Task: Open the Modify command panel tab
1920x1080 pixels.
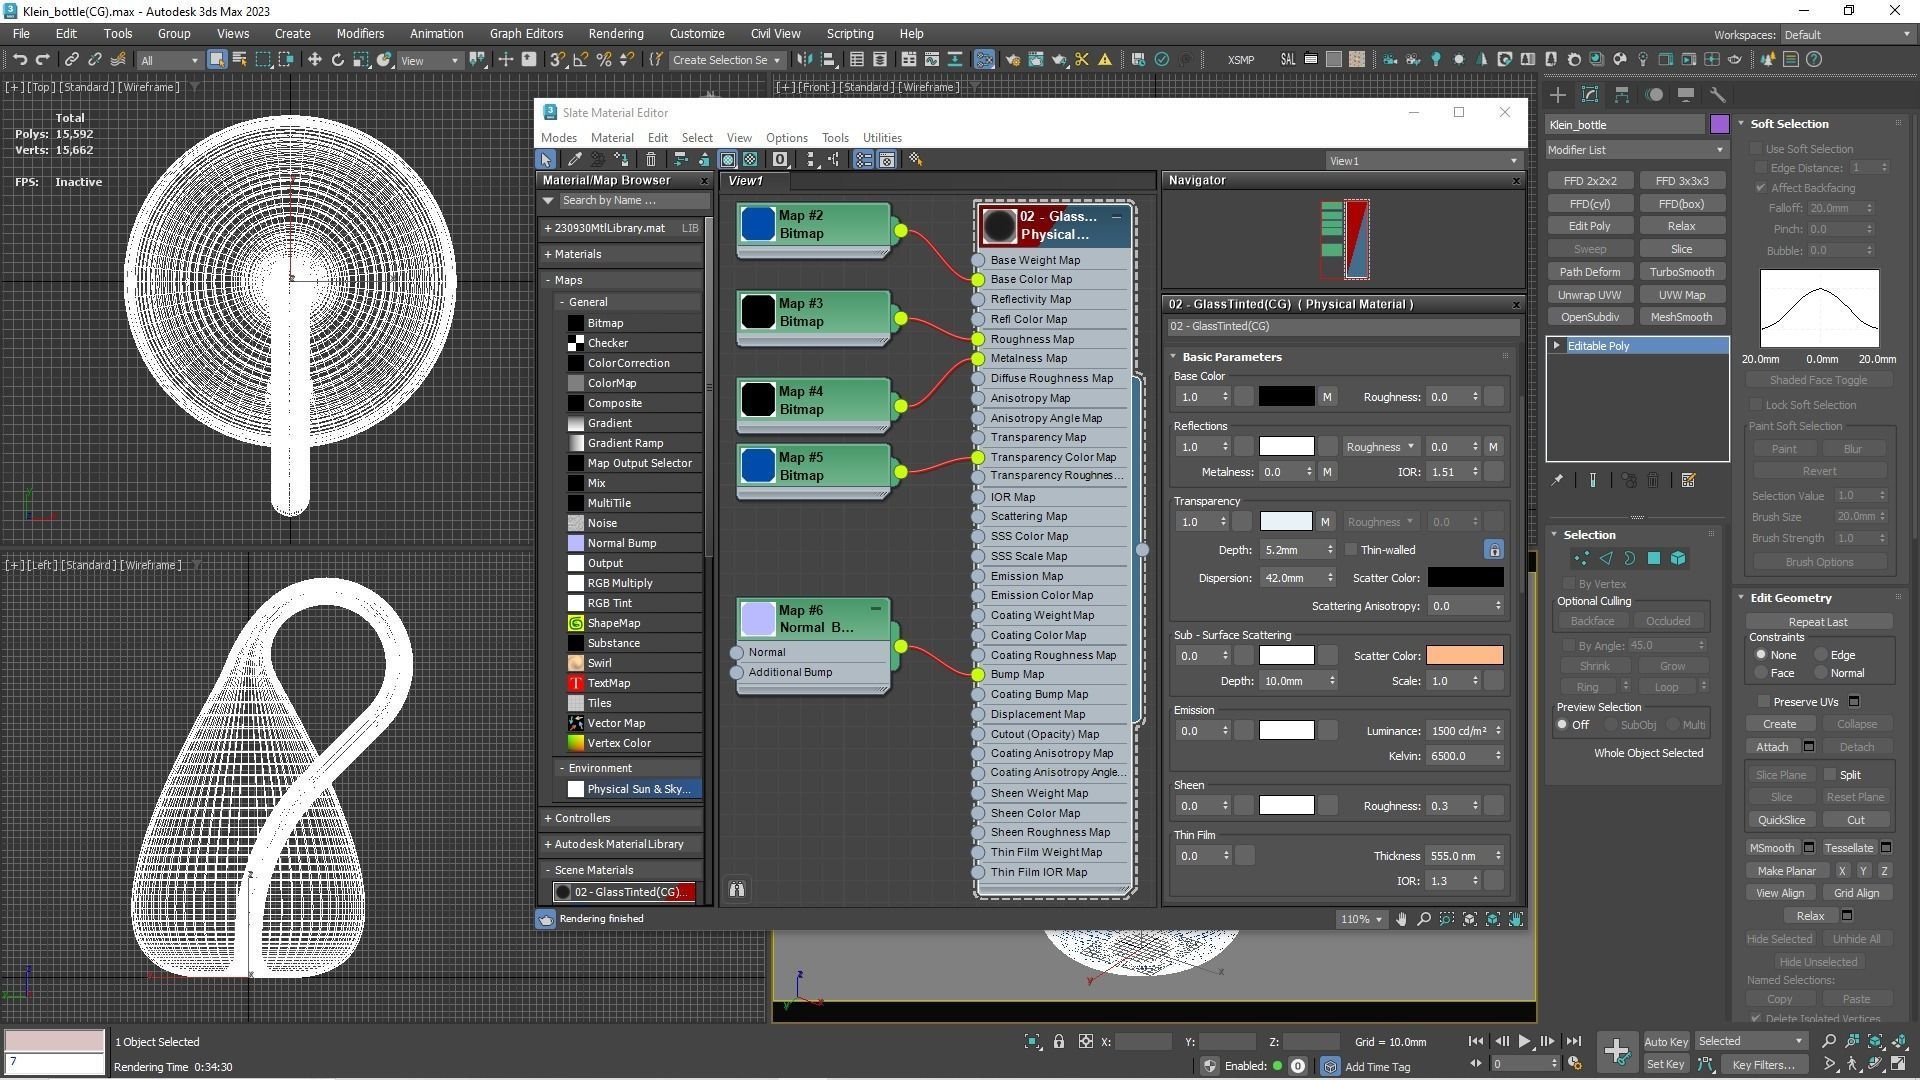Action: click(1590, 95)
